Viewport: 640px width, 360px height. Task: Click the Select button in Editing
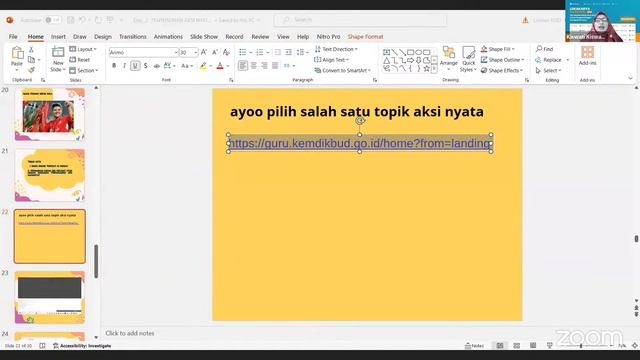[548, 71]
